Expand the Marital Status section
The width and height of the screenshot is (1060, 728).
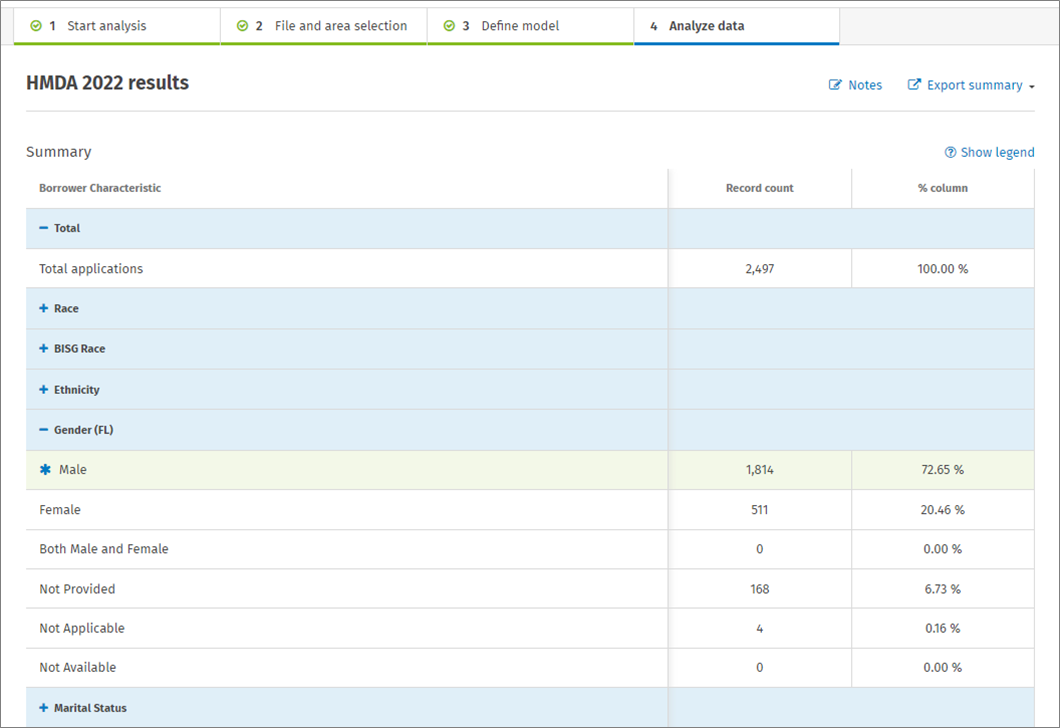click(43, 708)
